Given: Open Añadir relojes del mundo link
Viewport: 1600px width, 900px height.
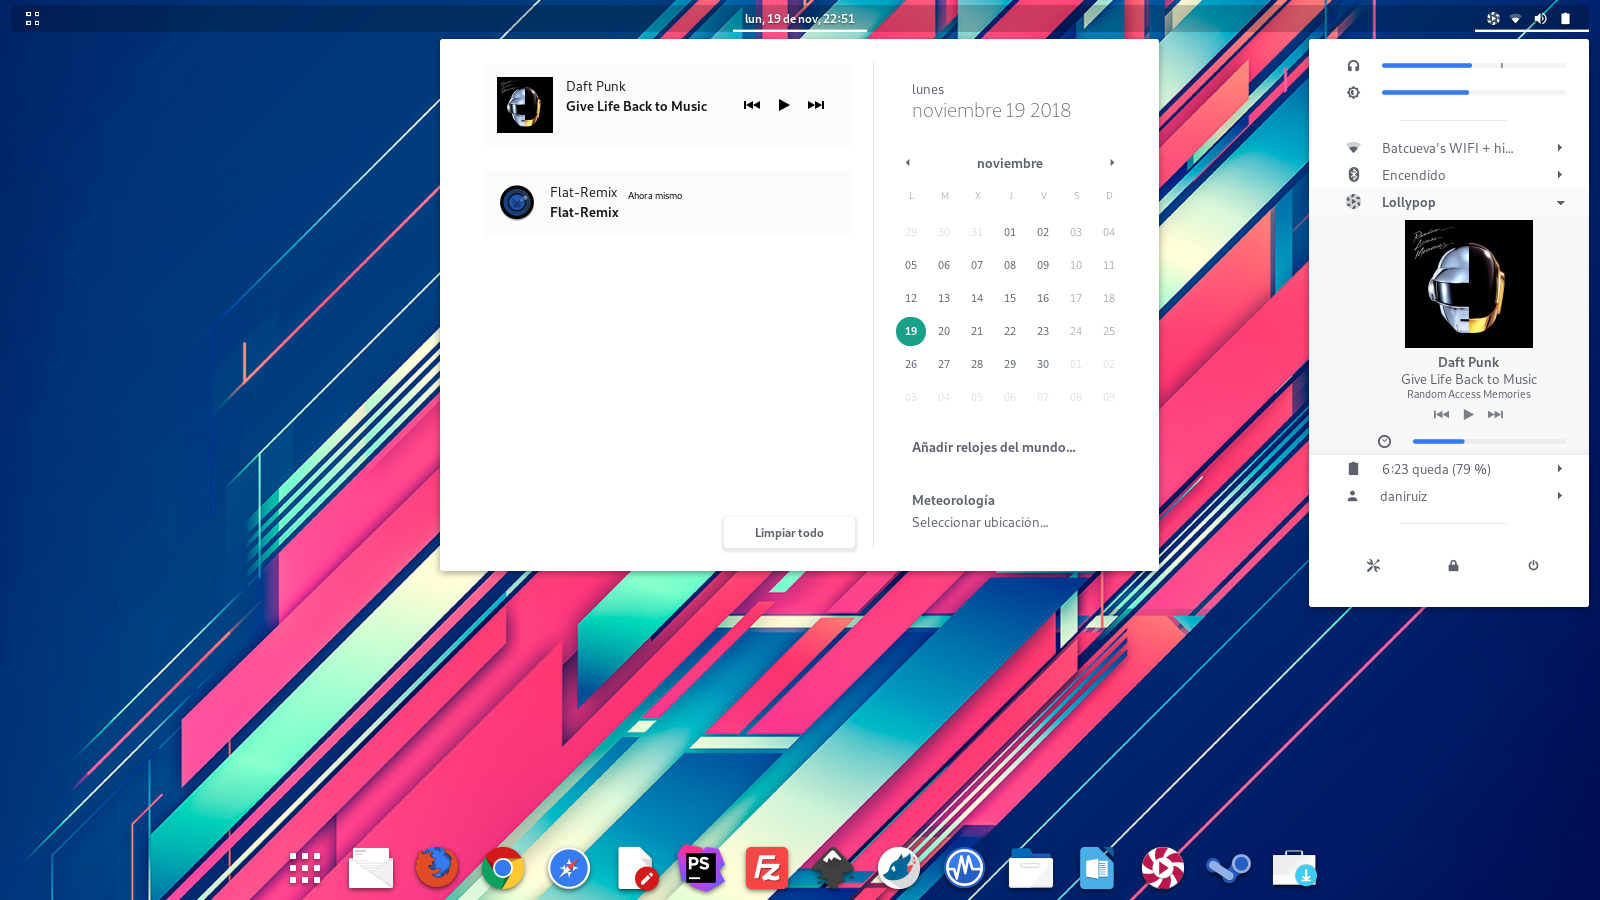Looking at the screenshot, I should coord(994,447).
